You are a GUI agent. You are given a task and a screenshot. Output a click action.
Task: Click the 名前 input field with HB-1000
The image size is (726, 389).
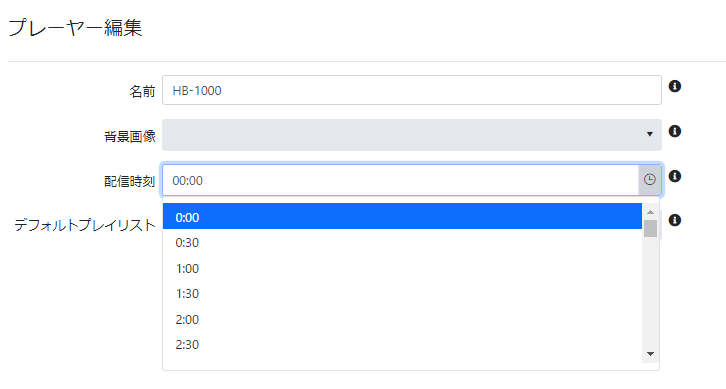tap(412, 90)
